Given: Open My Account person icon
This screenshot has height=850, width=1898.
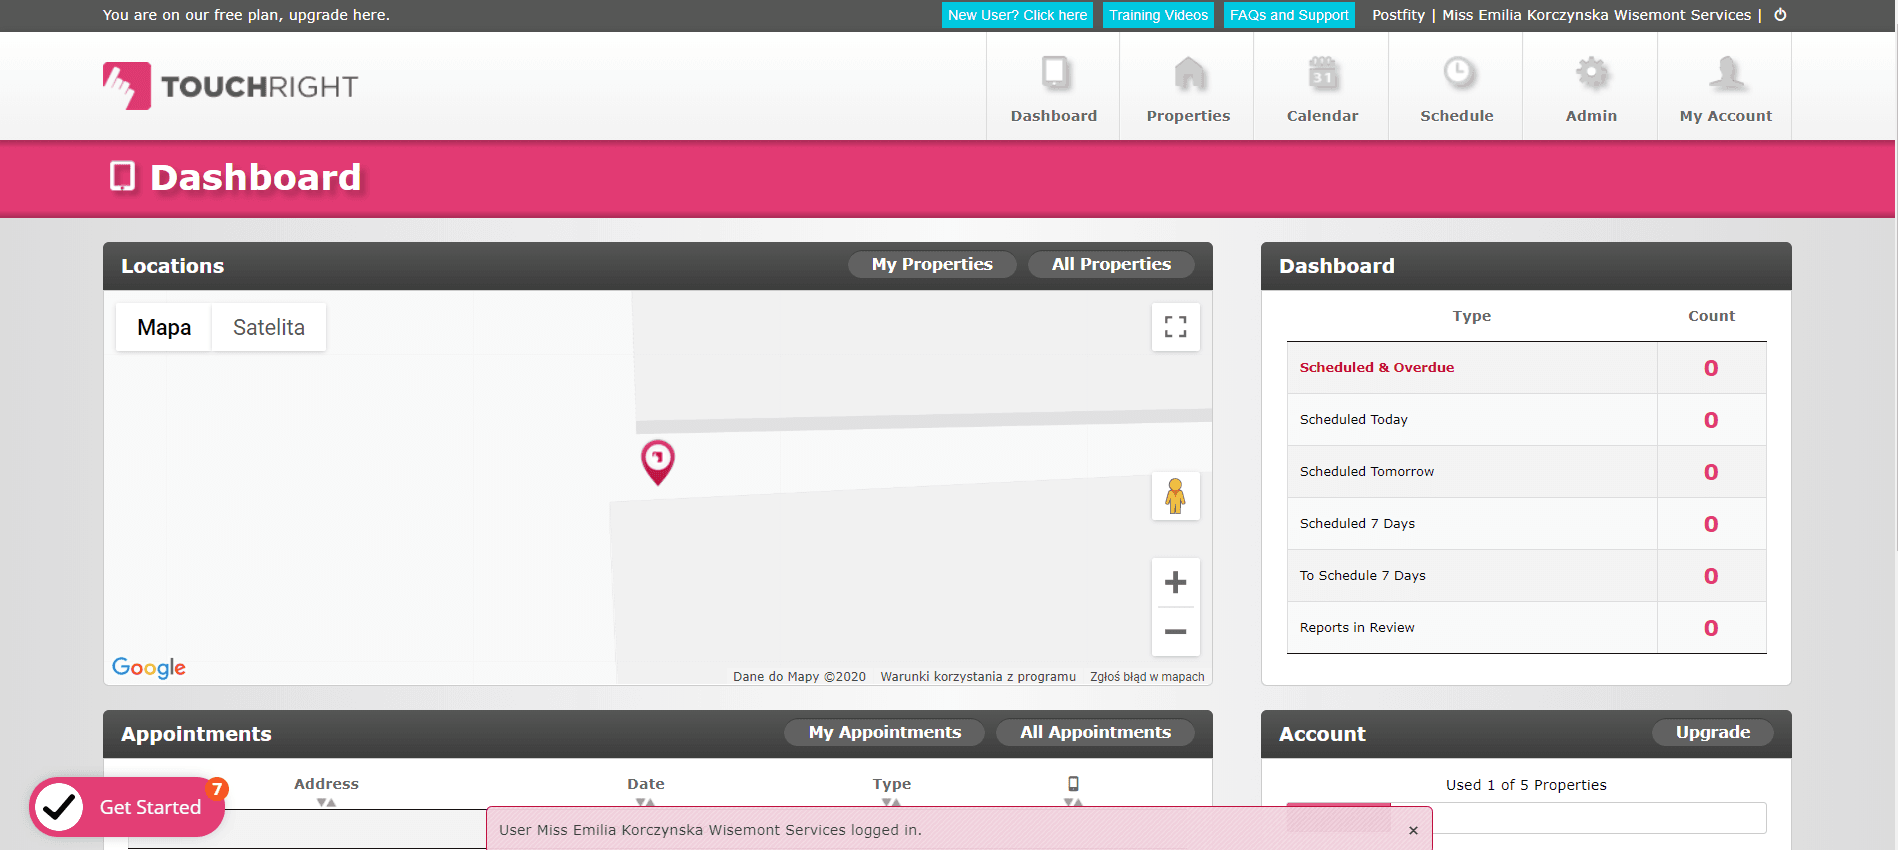Looking at the screenshot, I should 1726,74.
